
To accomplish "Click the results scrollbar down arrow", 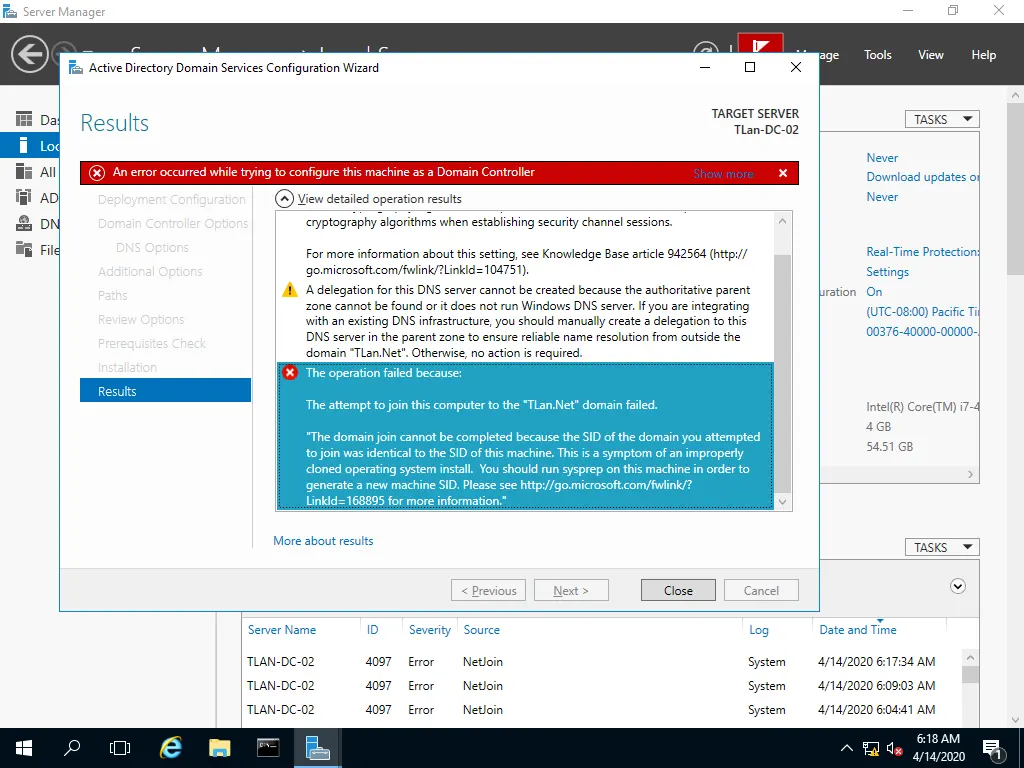I will (x=782, y=502).
